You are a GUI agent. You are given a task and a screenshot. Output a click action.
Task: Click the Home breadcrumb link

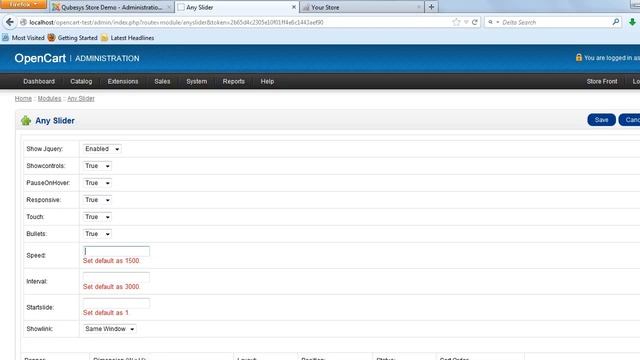(x=23, y=98)
